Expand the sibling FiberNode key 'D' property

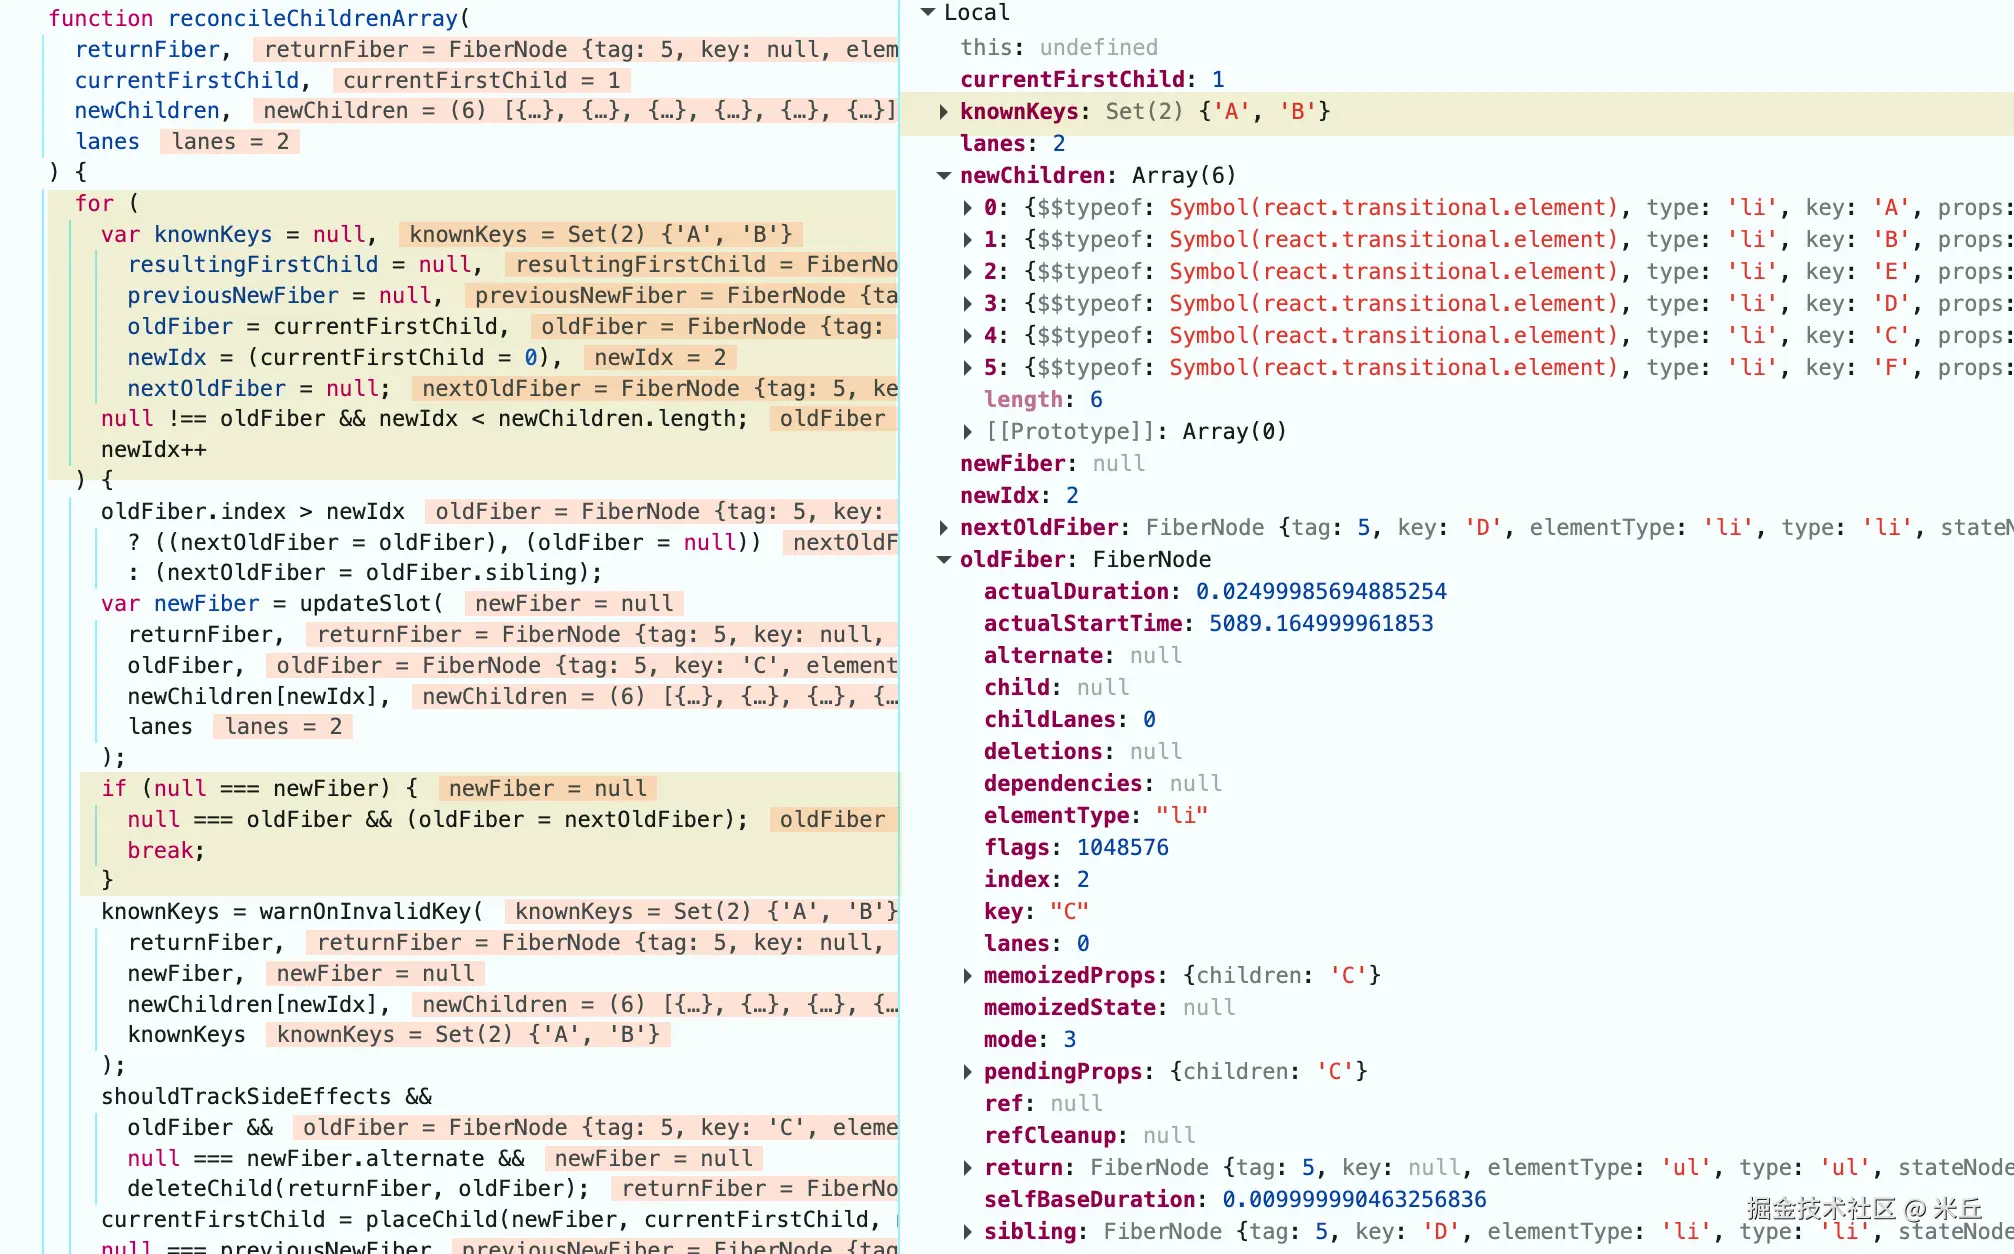click(x=967, y=1231)
